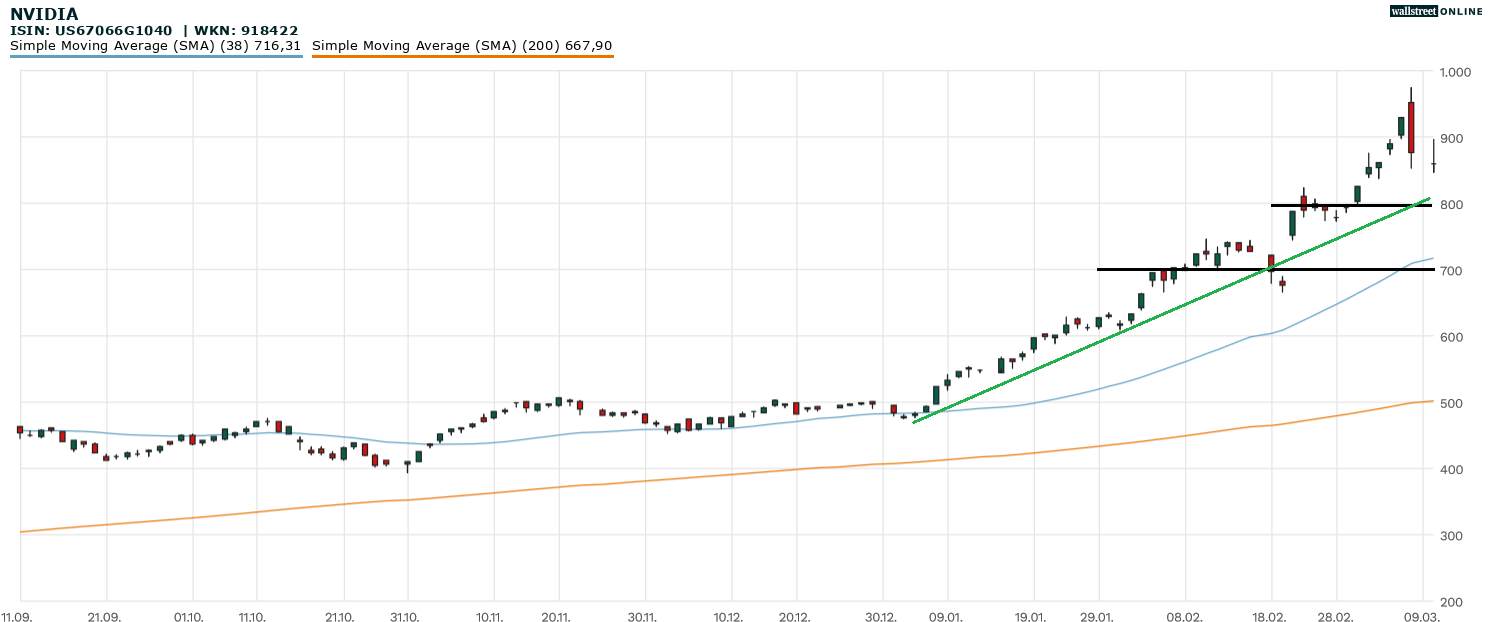Click the 10.11. date label

coord(492,617)
